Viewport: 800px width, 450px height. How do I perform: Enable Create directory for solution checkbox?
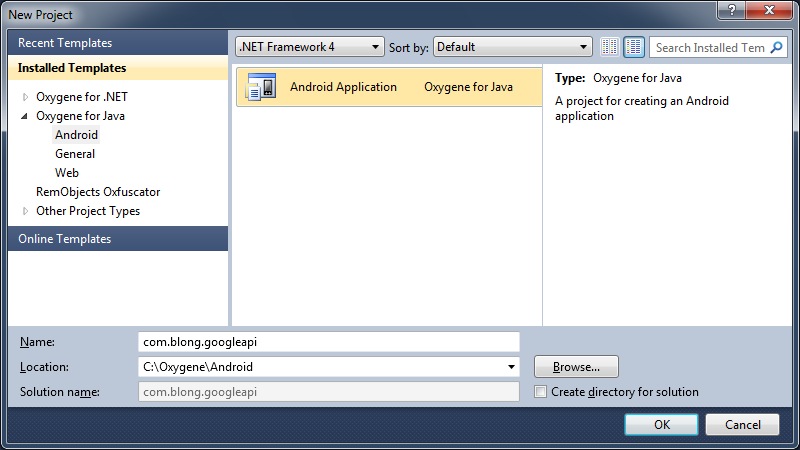click(x=541, y=392)
